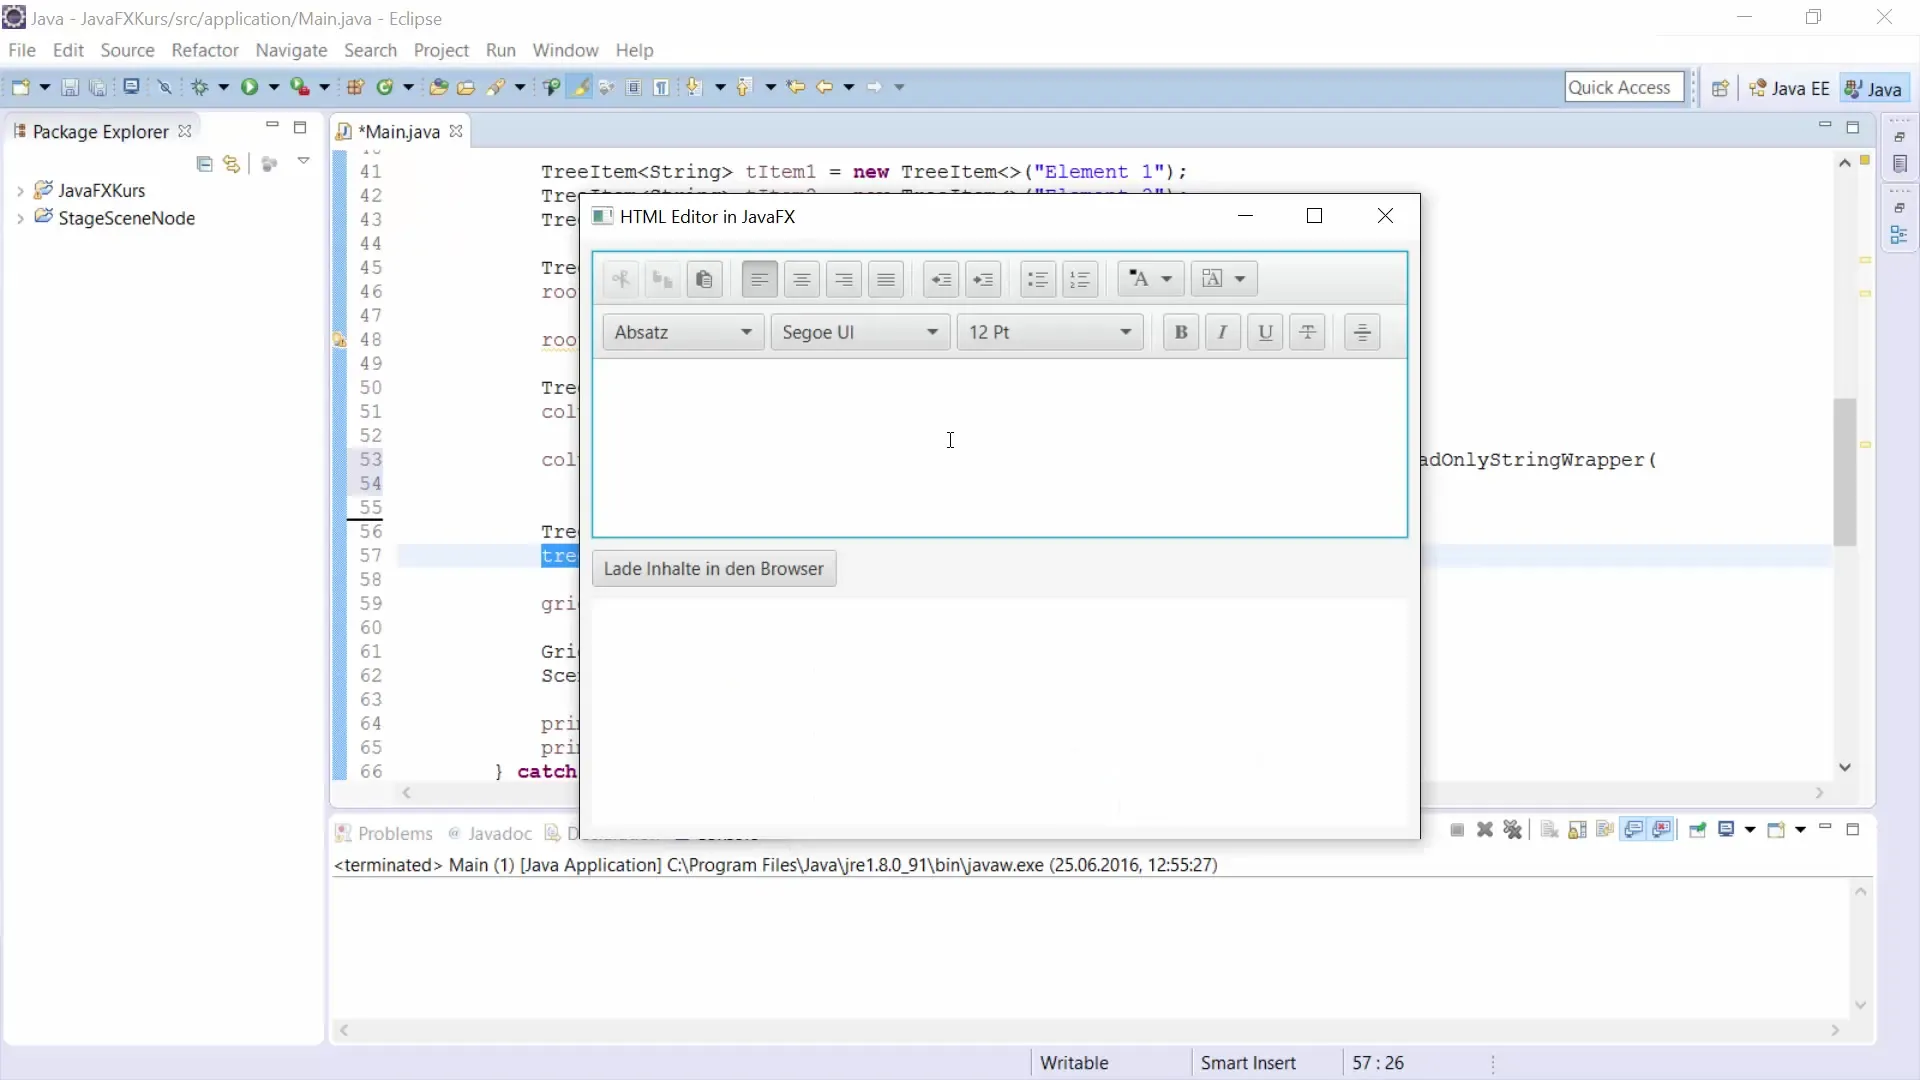This screenshot has height=1080, width=1920.
Task: Open the Navigate menu
Action: point(291,50)
